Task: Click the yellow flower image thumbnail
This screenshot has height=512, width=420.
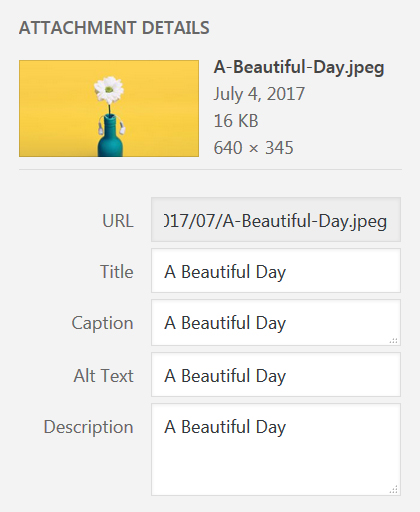Action: click(109, 108)
